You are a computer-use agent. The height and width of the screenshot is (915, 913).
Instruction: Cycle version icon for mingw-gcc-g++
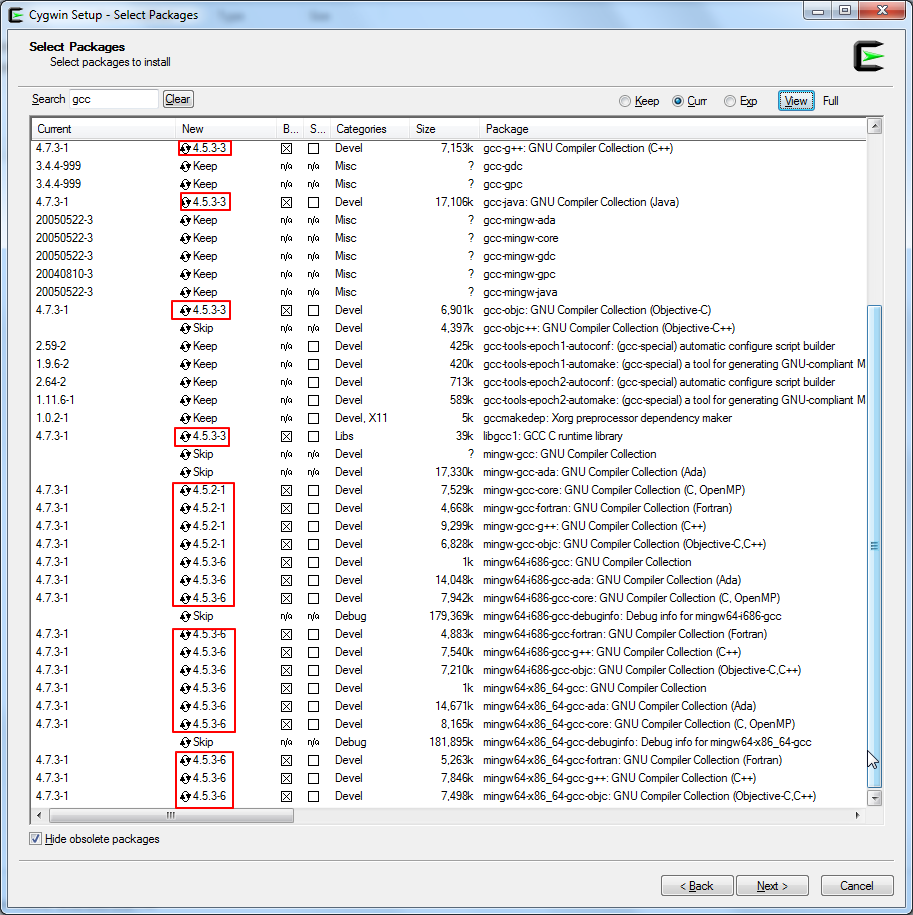coord(186,527)
